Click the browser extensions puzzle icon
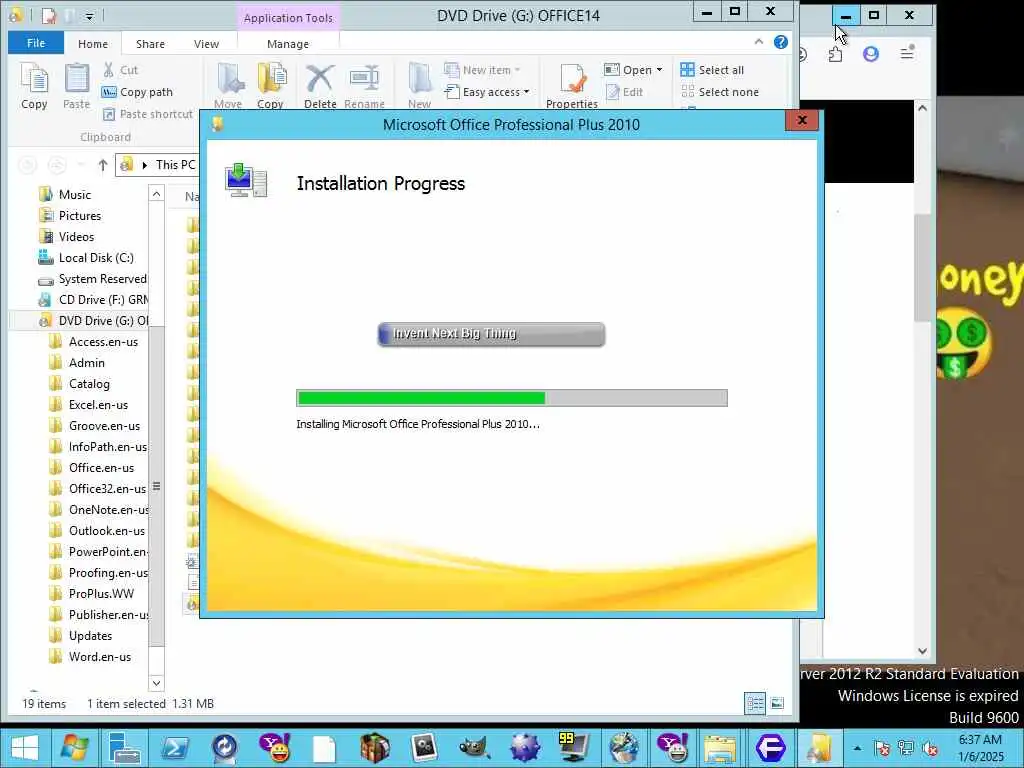1024x768 pixels. coord(835,54)
